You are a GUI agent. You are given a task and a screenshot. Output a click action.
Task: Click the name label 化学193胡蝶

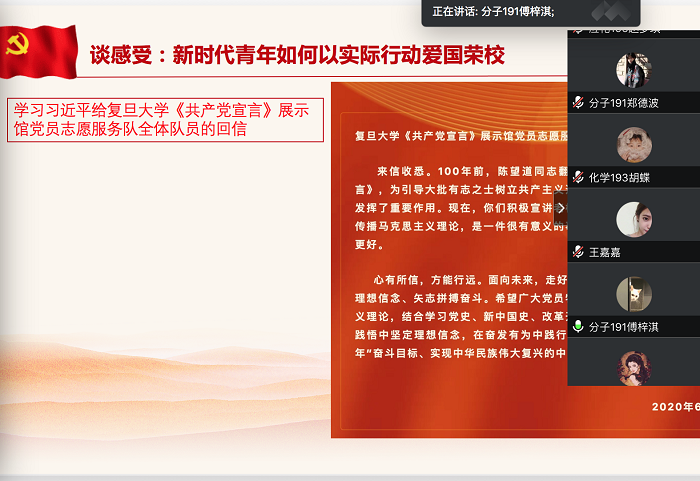[619, 178]
